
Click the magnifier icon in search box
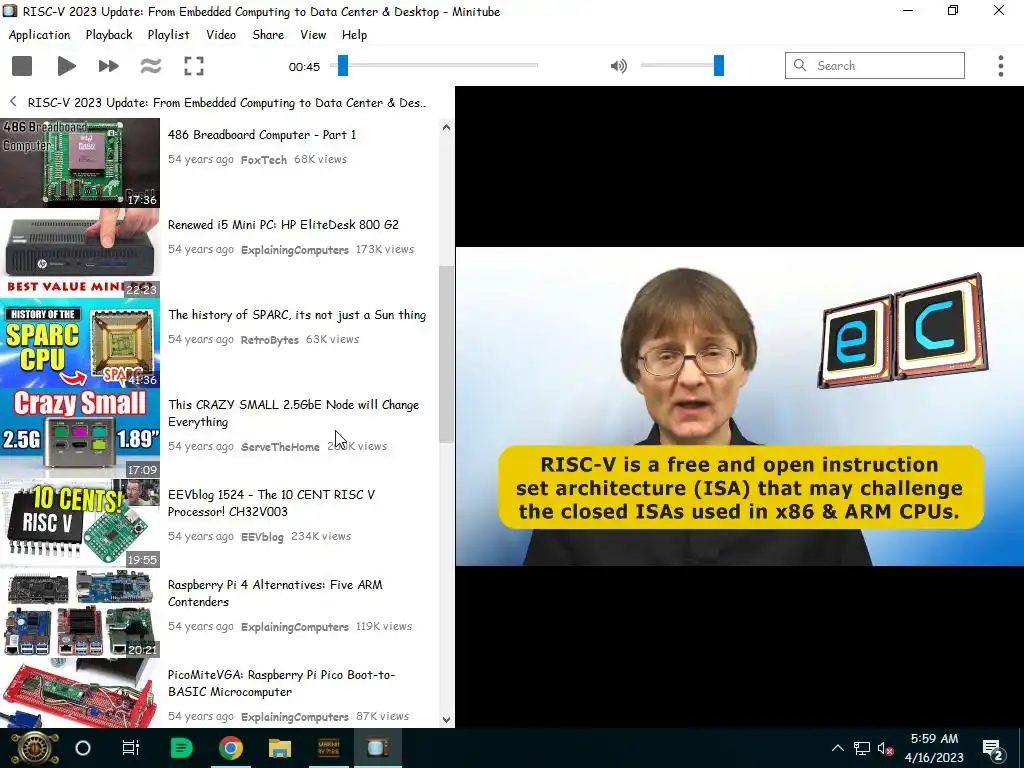(x=799, y=65)
